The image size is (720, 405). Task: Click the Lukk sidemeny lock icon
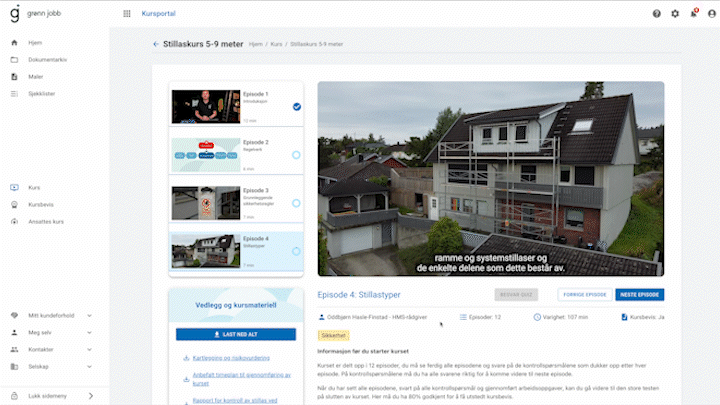tap(14, 396)
